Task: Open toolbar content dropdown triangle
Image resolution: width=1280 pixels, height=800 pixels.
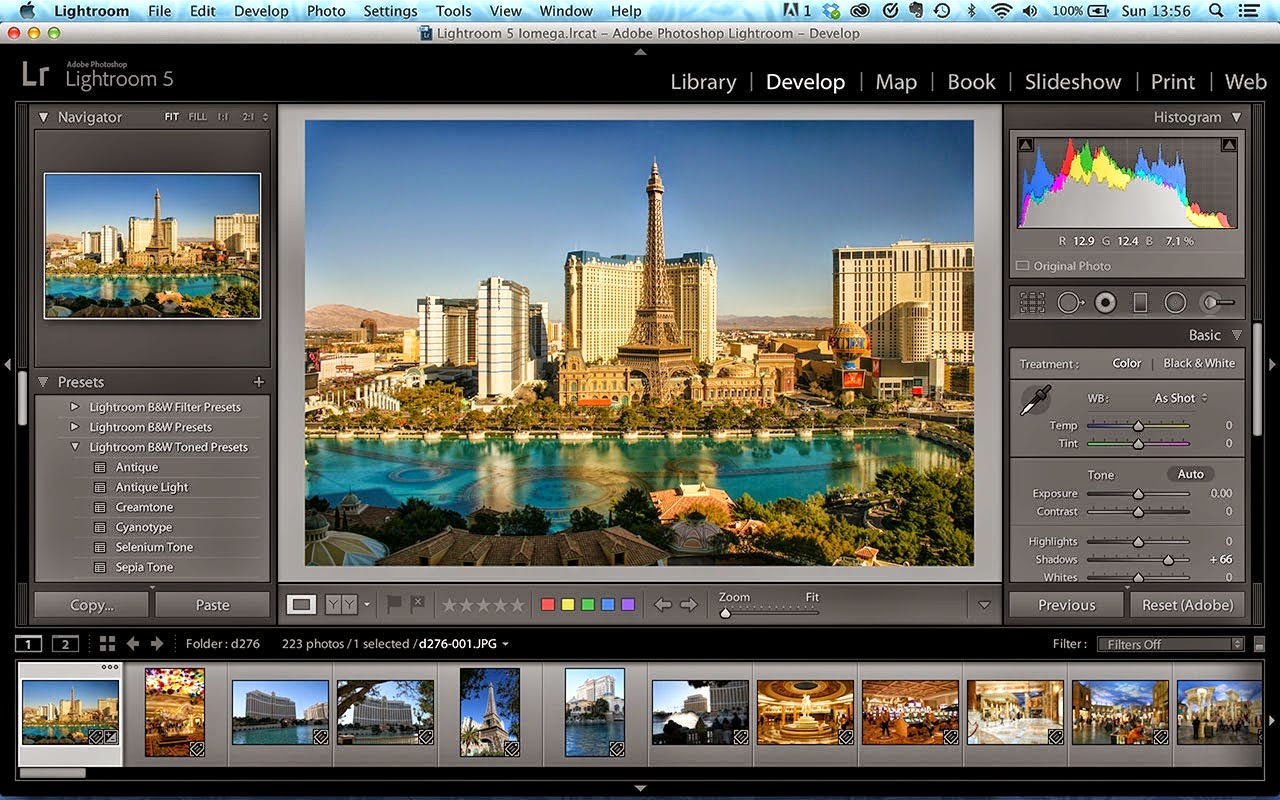Action: tap(984, 605)
